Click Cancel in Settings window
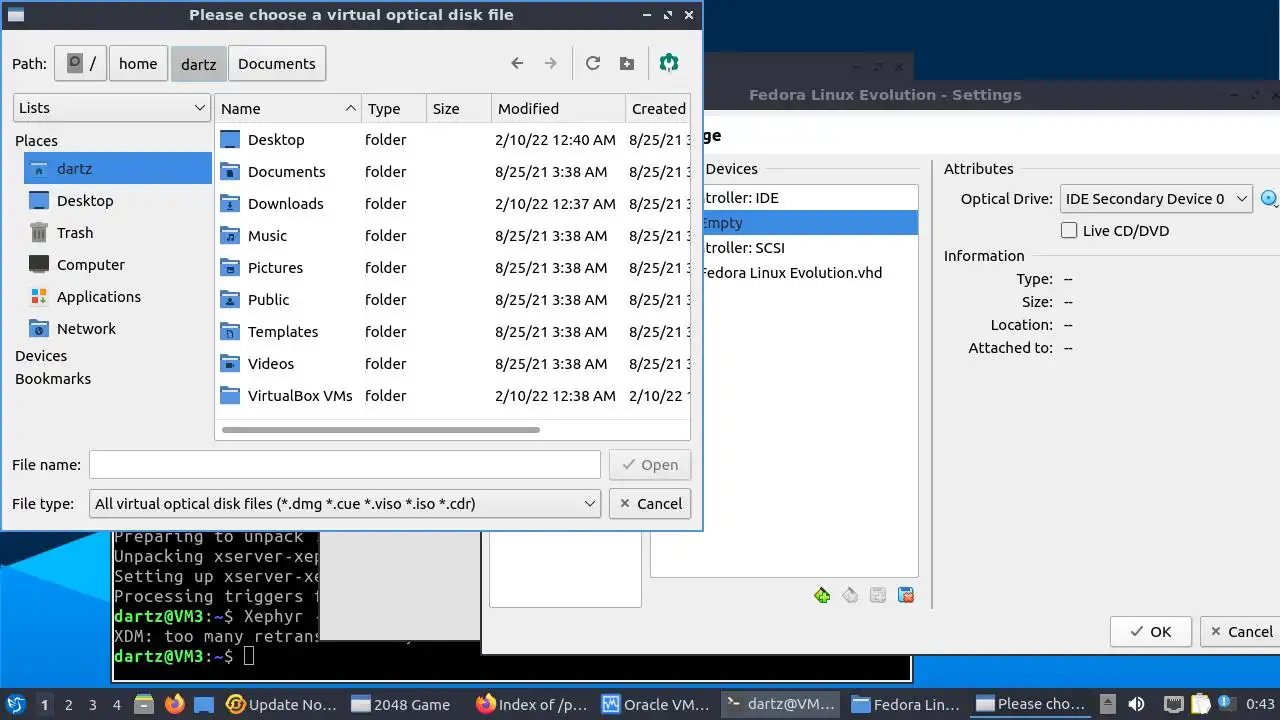 tap(1240, 631)
